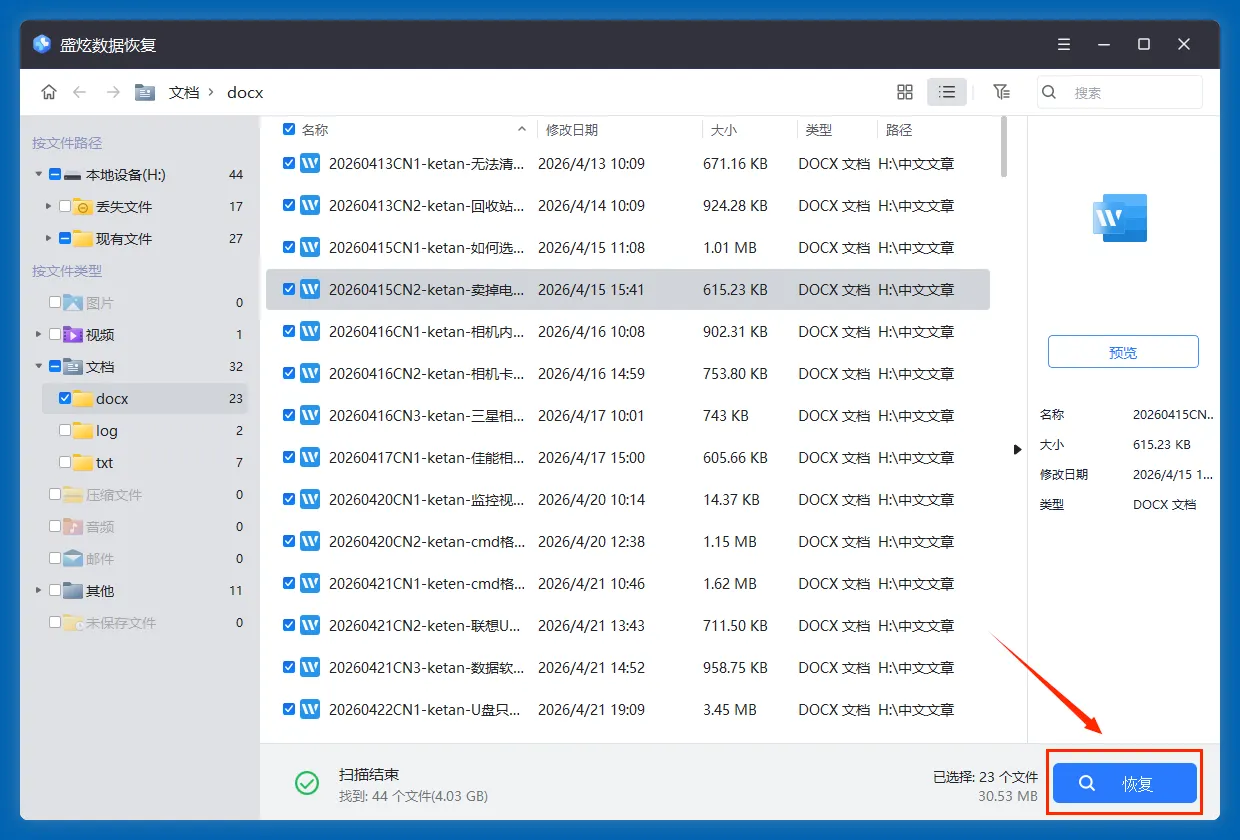Collapse the right preview panel arrow
1240x840 pixels.
1017,449
